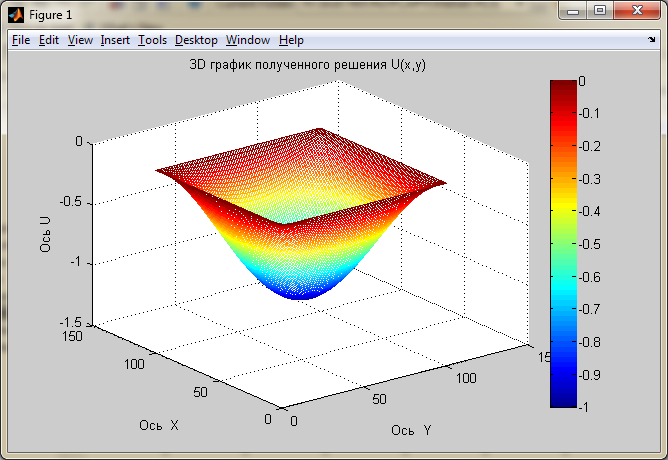Click the 50 tick on the Y axis
This screenshot has height=460, width=668.
pyautogui.click(x=379, y=399)
